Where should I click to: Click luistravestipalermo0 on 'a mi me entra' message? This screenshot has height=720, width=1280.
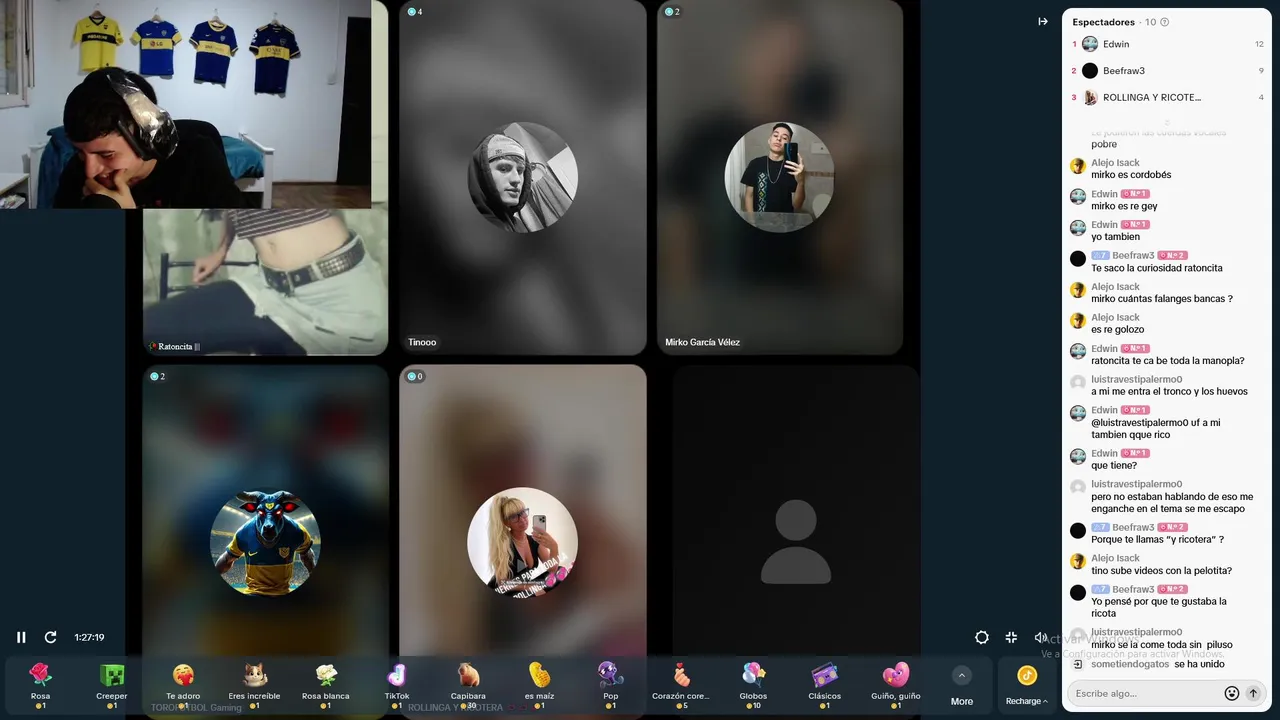(x=1137, y=380)
